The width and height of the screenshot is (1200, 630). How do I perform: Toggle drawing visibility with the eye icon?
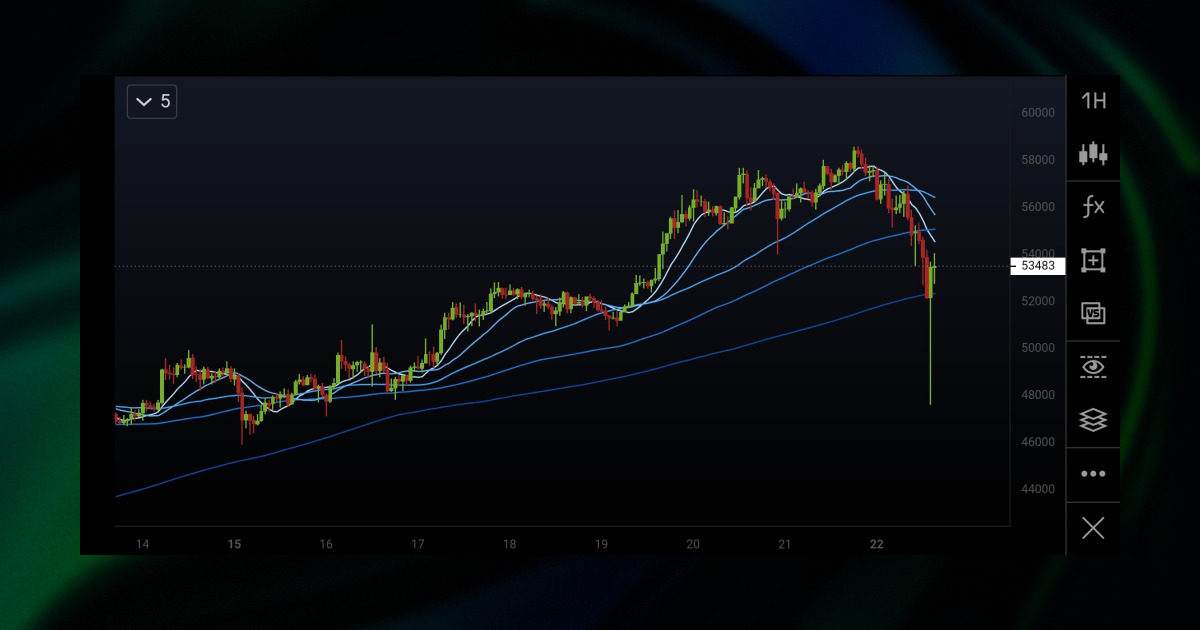(1093, 366)
